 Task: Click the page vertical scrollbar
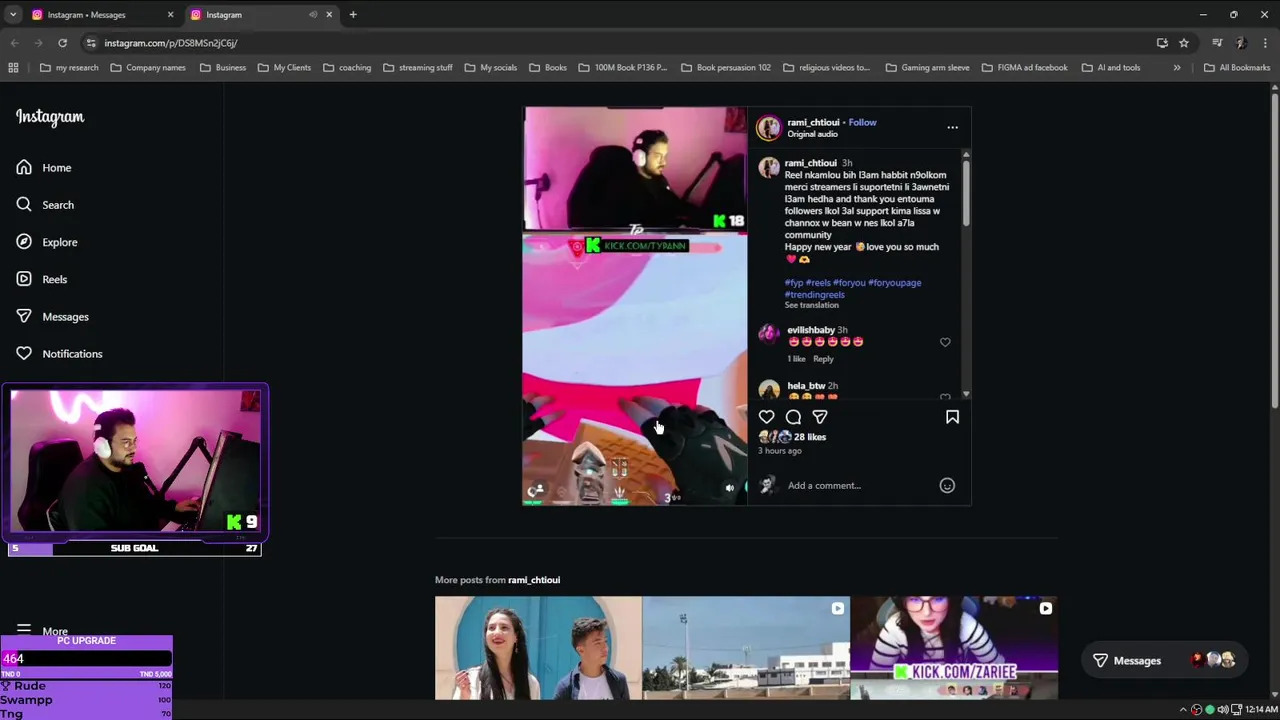[x=1274, y=250]
